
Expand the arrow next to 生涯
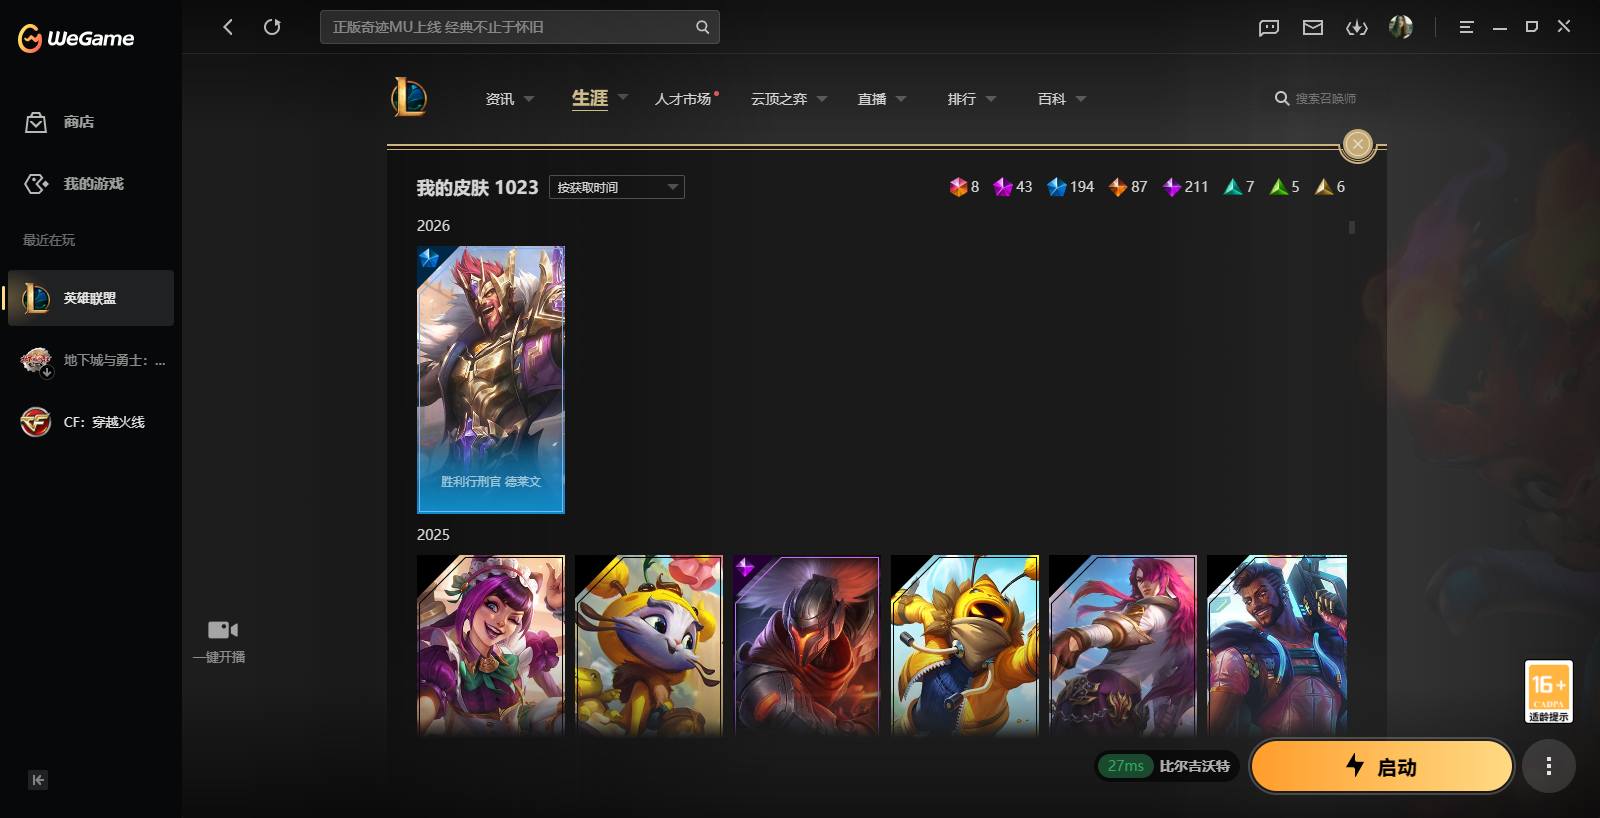[623, 97]
